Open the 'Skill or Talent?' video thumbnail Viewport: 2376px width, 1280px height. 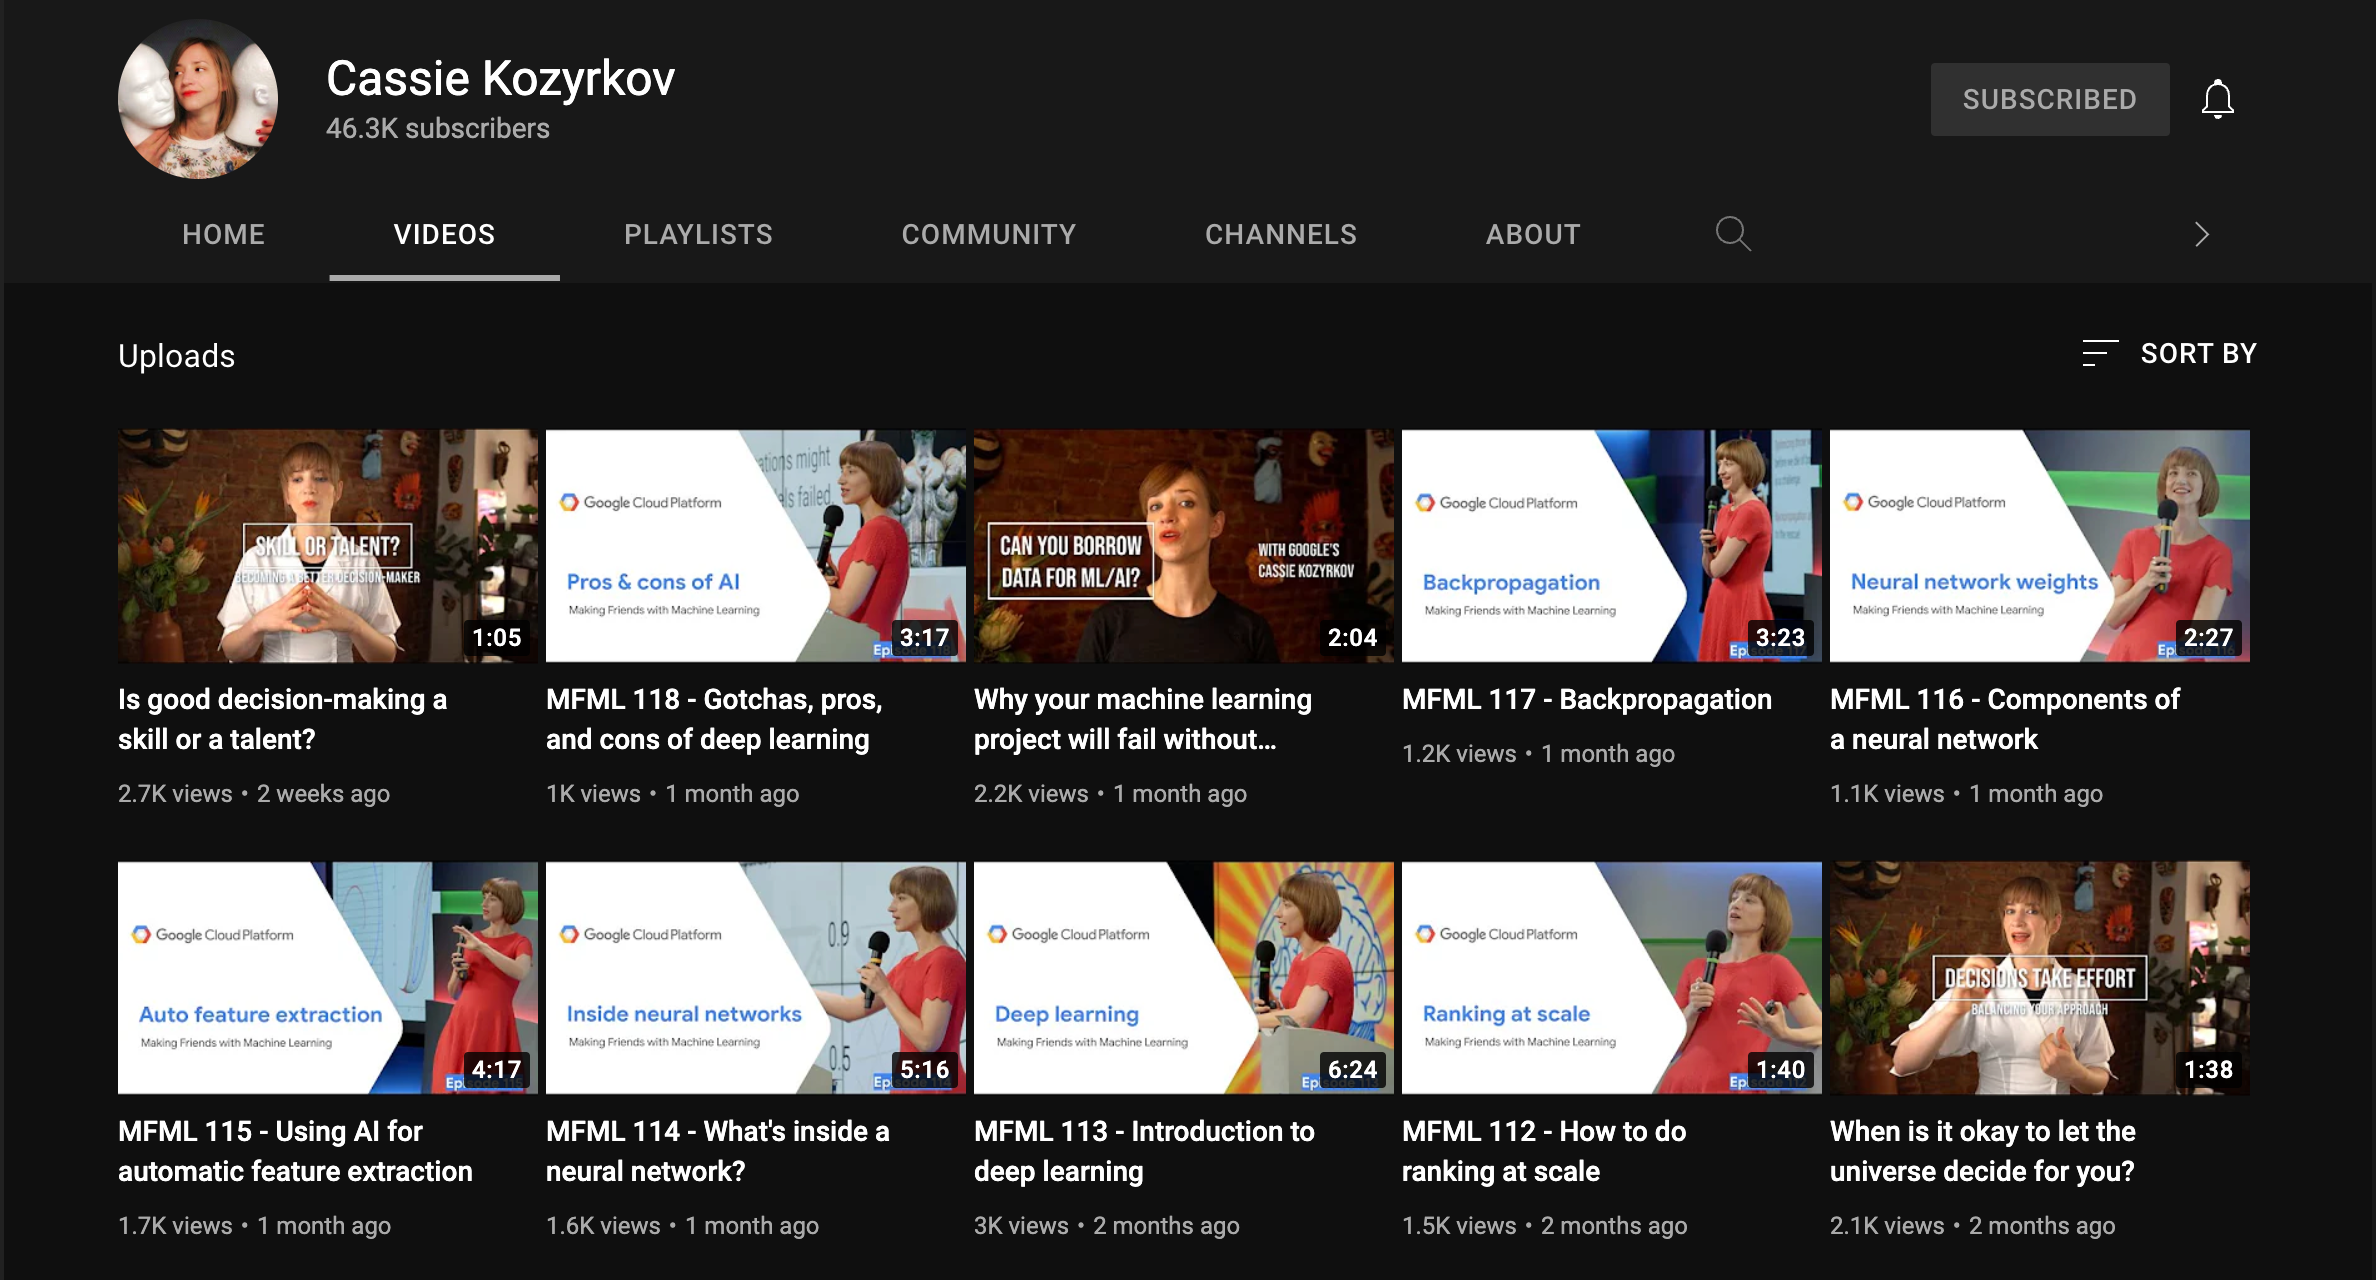[327, 546]
